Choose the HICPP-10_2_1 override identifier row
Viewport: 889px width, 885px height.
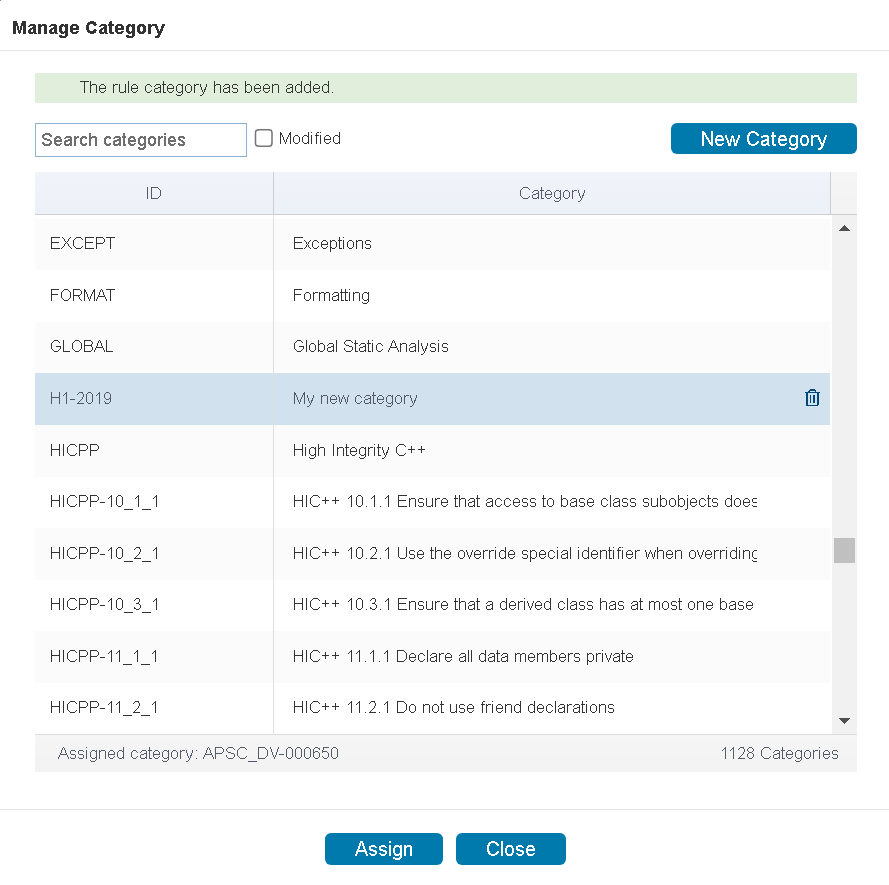click(x=433, y=553)
